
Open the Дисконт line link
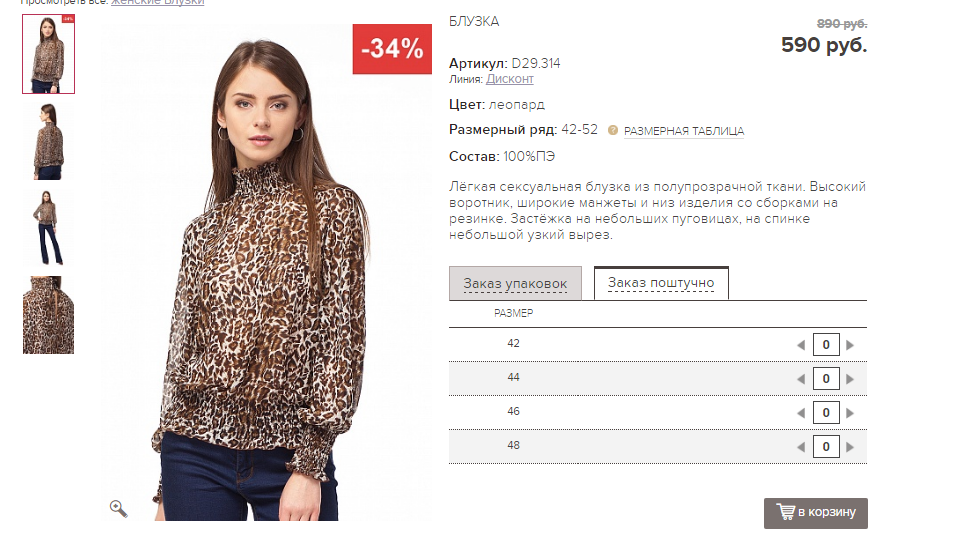pyautogui.click(x=510, y=79)
